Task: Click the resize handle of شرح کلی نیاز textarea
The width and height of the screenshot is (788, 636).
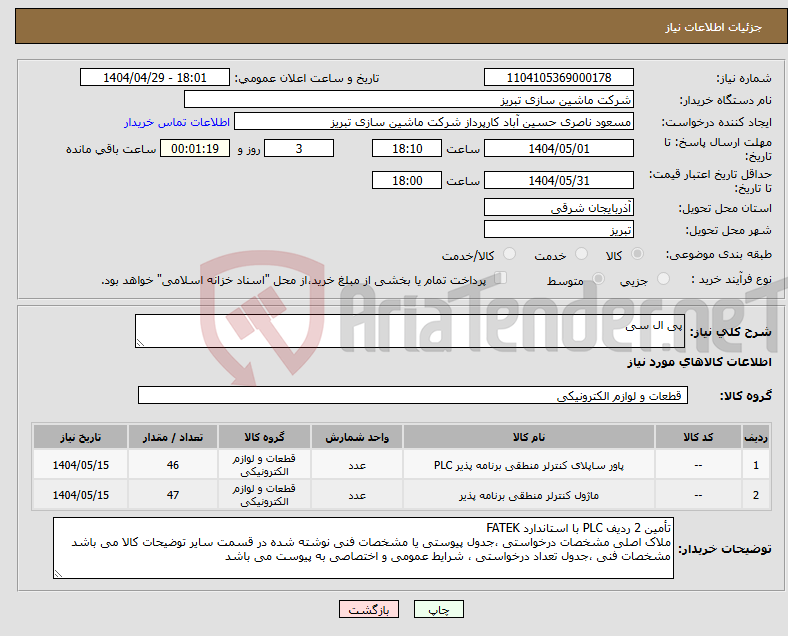Action: (x=140, y=343)
